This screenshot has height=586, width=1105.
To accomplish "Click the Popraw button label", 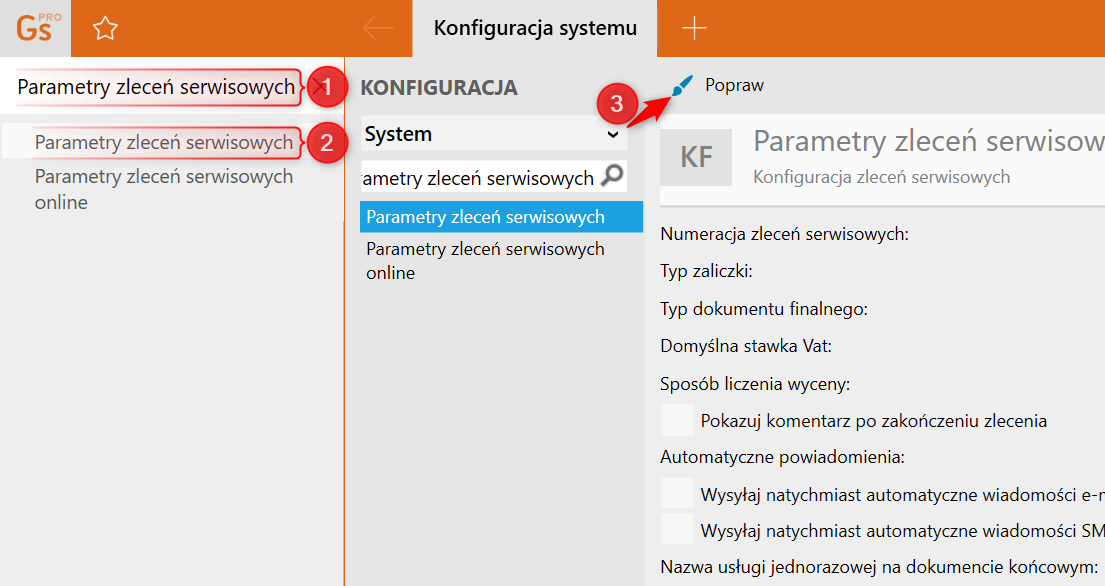I will coord(734,86).
